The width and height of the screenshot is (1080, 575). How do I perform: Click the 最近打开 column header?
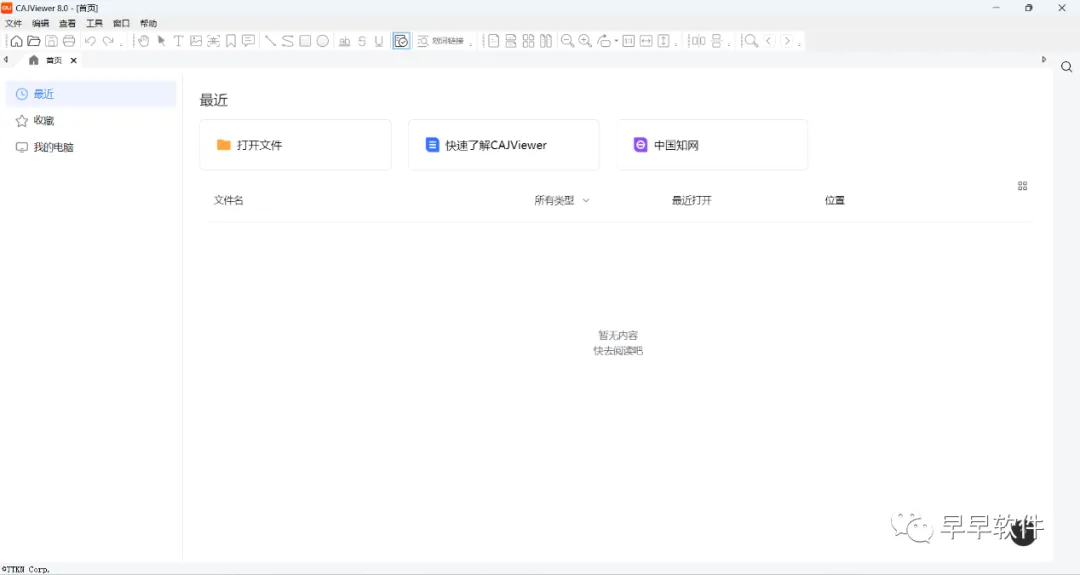pos(692,200)
